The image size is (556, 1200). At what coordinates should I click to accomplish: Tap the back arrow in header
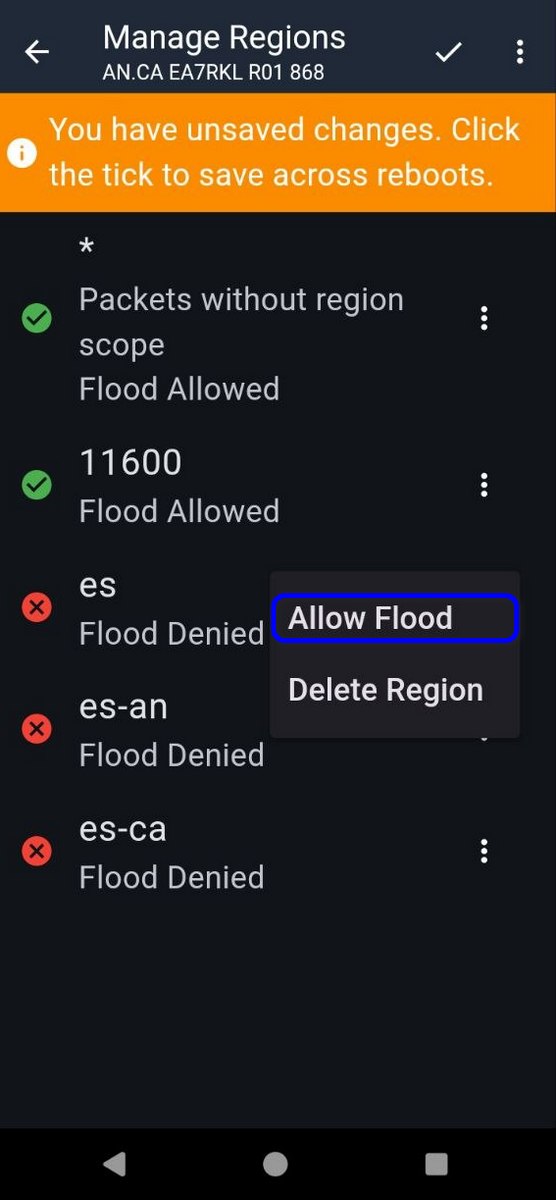point(37,52)
